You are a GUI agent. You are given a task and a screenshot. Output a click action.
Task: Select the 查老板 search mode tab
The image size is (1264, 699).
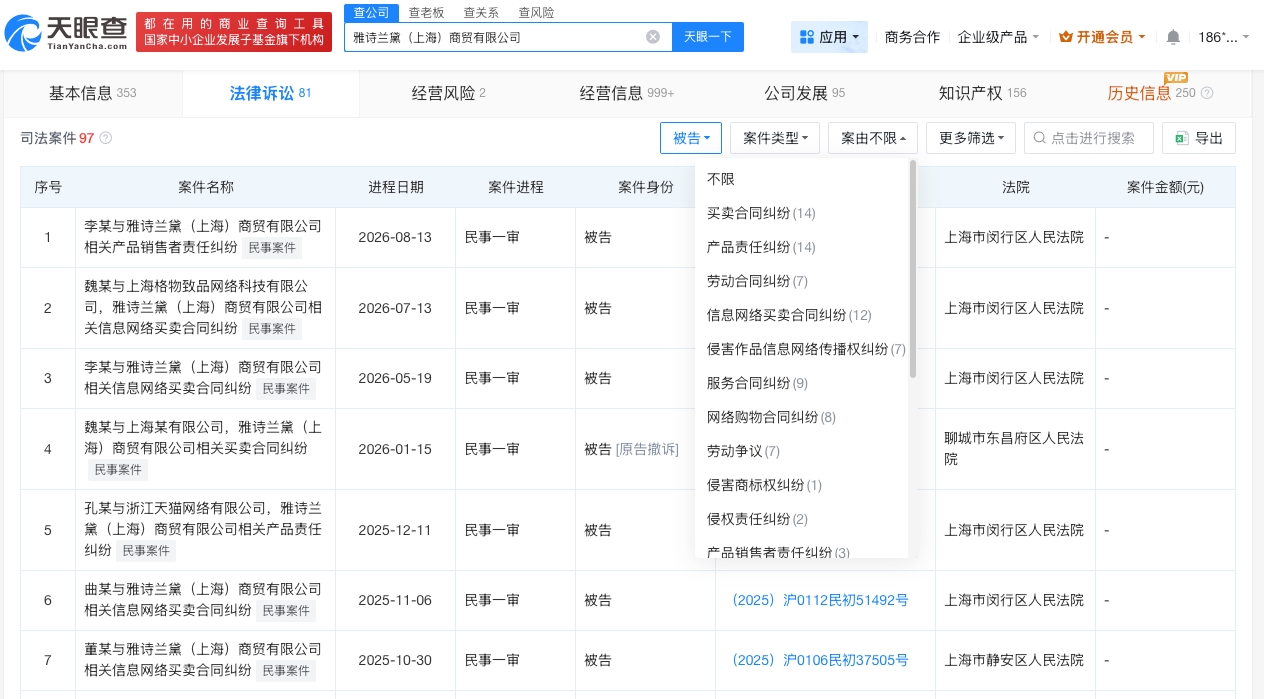pos(426,12)
